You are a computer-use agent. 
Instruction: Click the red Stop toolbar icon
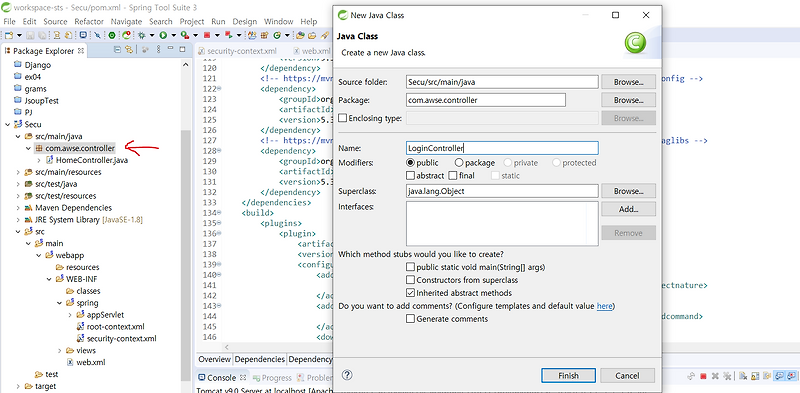point(207,35)
